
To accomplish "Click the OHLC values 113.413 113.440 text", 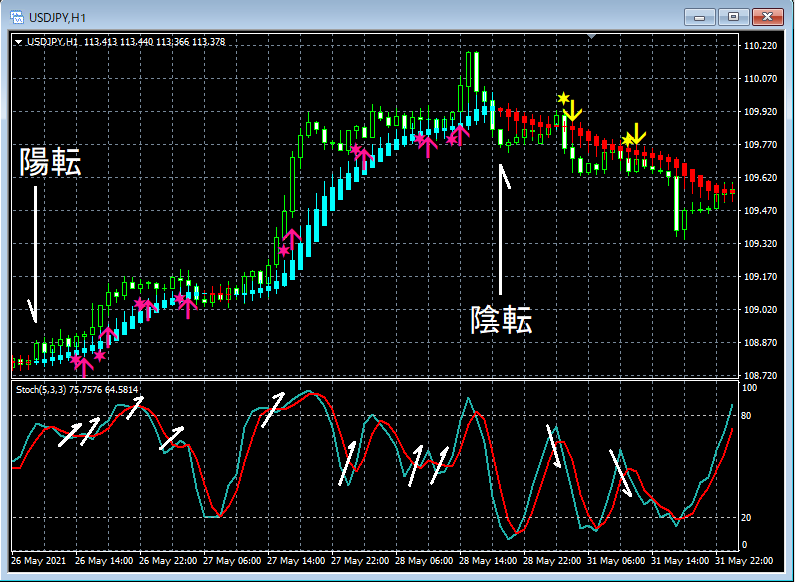I will click(x=119, y=42).
